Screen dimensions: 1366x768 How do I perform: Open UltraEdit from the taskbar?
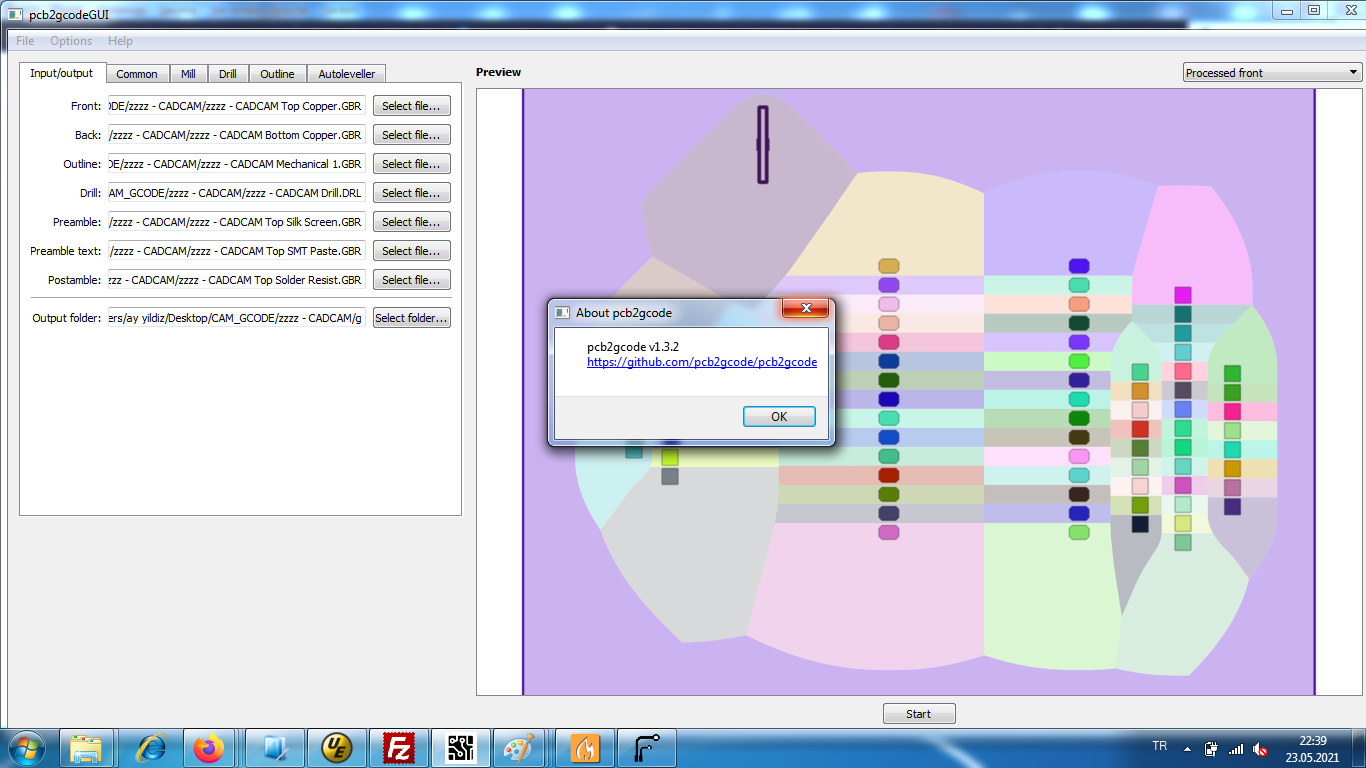click(x=337, y=747)
